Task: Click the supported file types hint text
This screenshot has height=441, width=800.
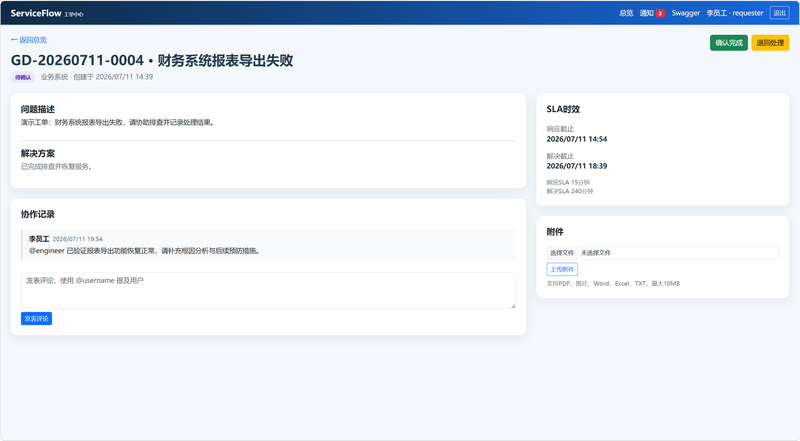Action: pos(613,283)
